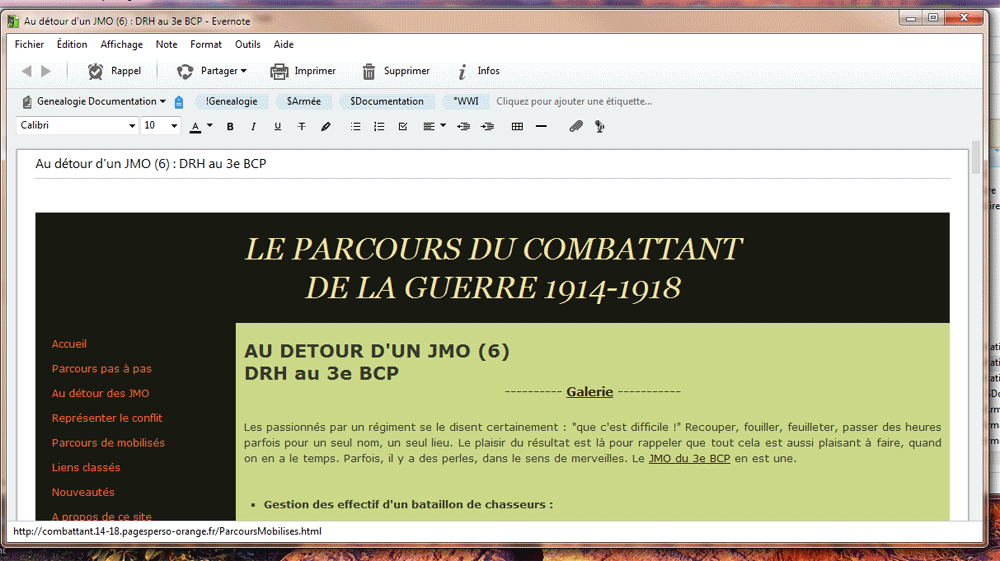Follow the Représenter le conflit link
Viewport: 1000px width, 561px height.
(107, 418)
